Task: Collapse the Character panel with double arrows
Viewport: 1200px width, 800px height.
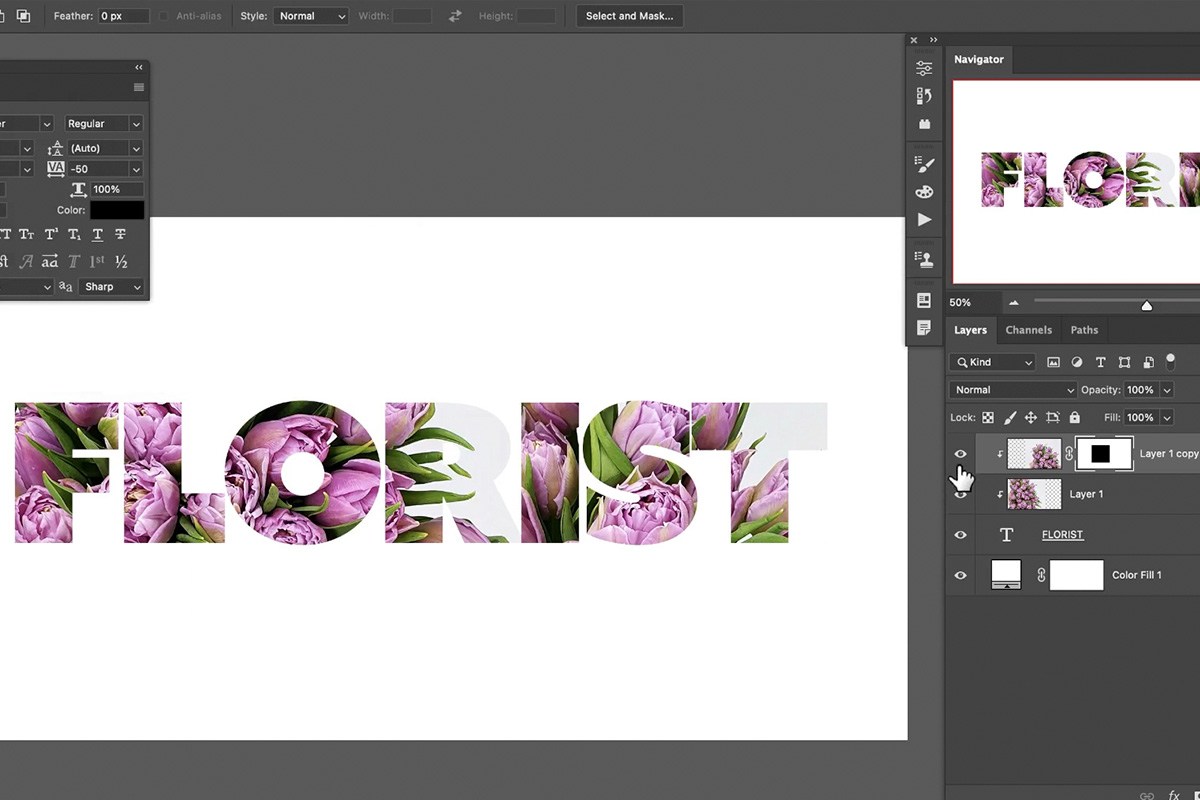Action: pyautogui.click(x=139, y=67)
